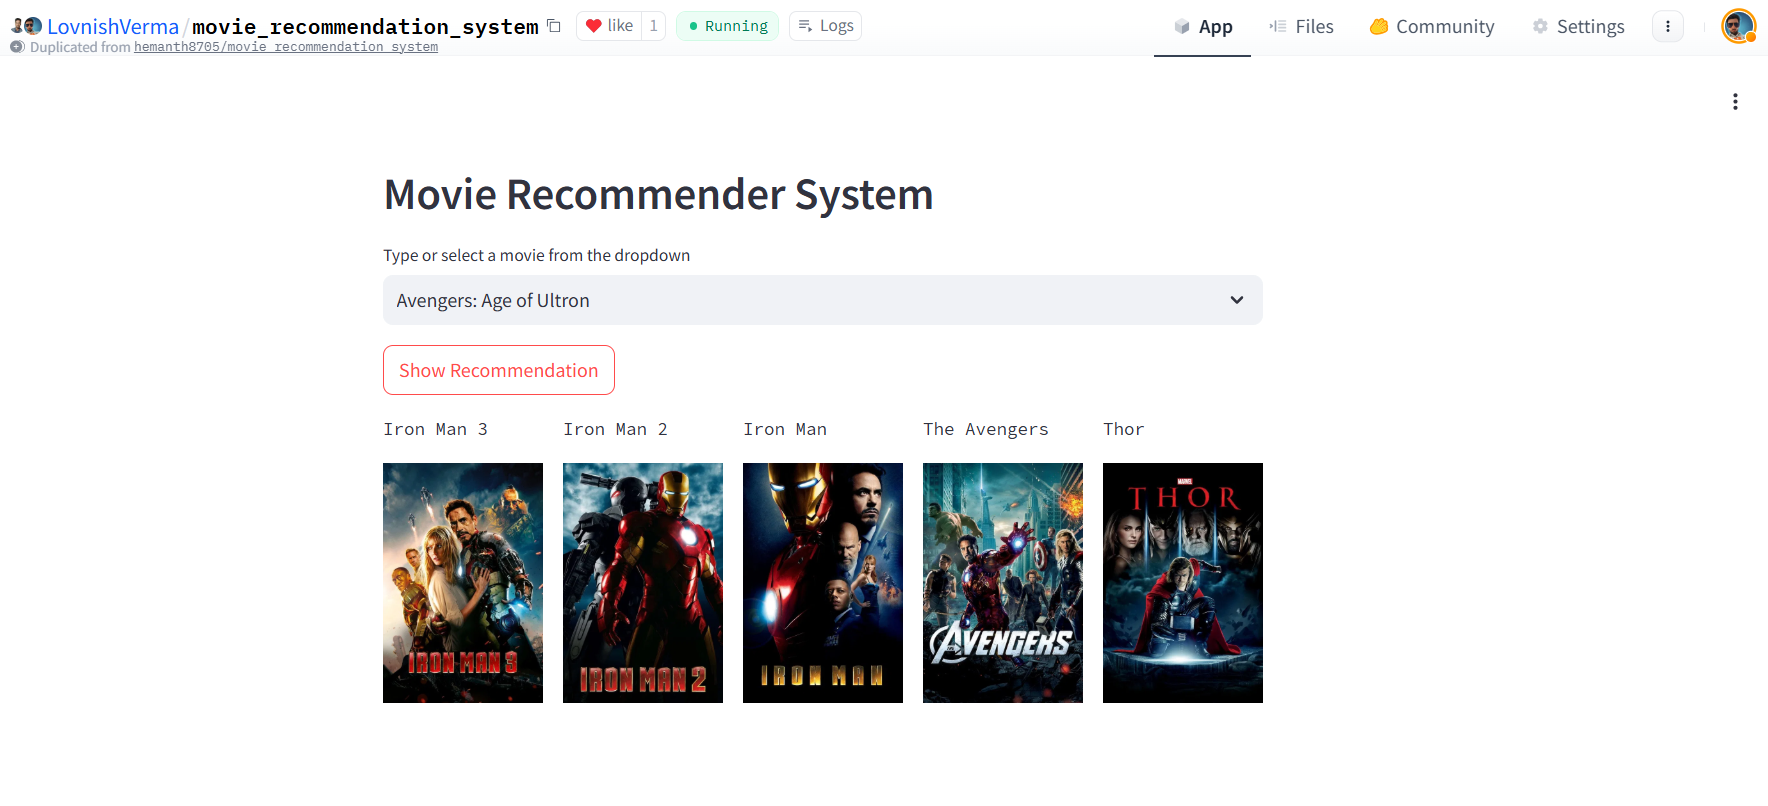Image resolution: width=1768 pixels, height=806 pixels.
Task: Click the App tab cube icon
Action: [x=1182, y=27]
